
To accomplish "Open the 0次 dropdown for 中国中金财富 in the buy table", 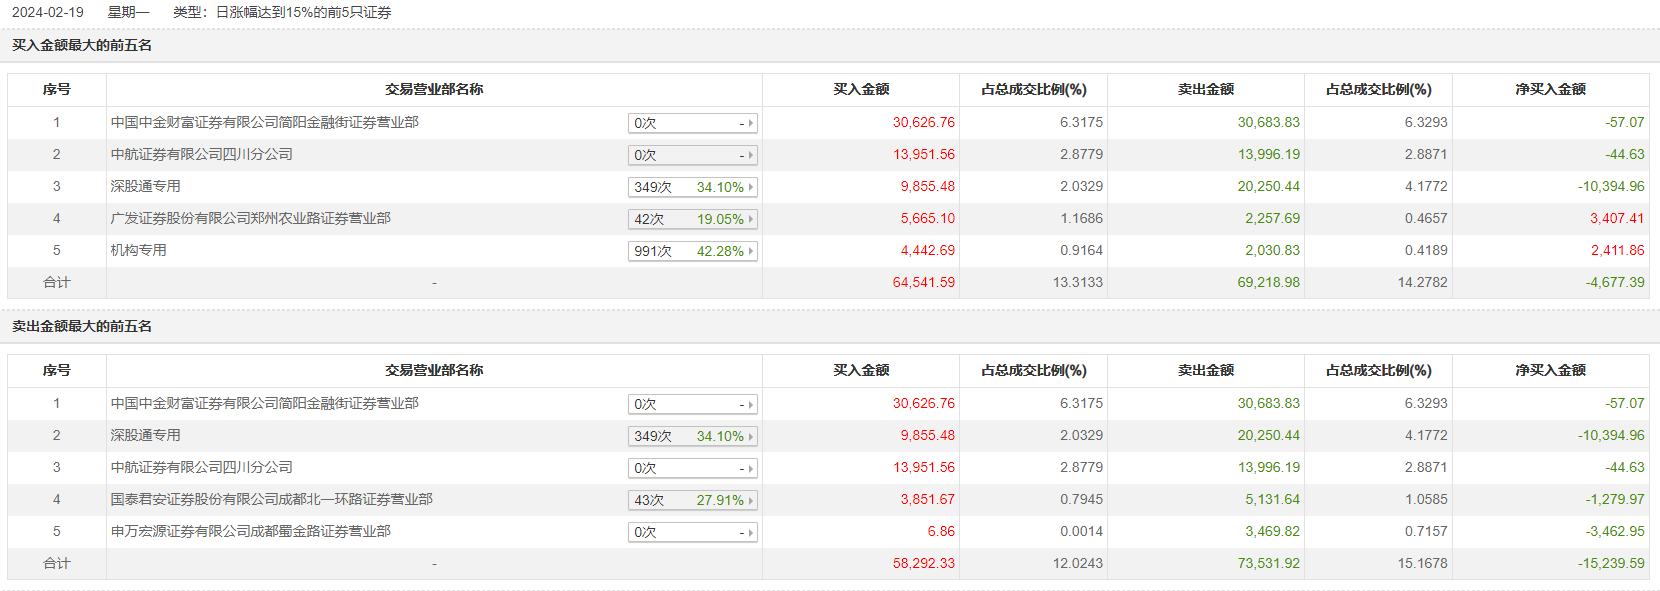I will click(x=692, y=123).
